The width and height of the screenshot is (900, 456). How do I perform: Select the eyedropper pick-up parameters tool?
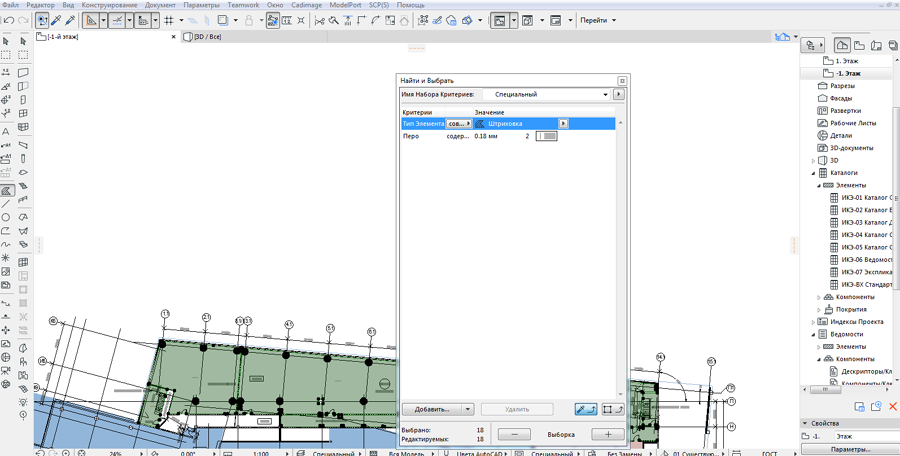(x=56, y=21)
